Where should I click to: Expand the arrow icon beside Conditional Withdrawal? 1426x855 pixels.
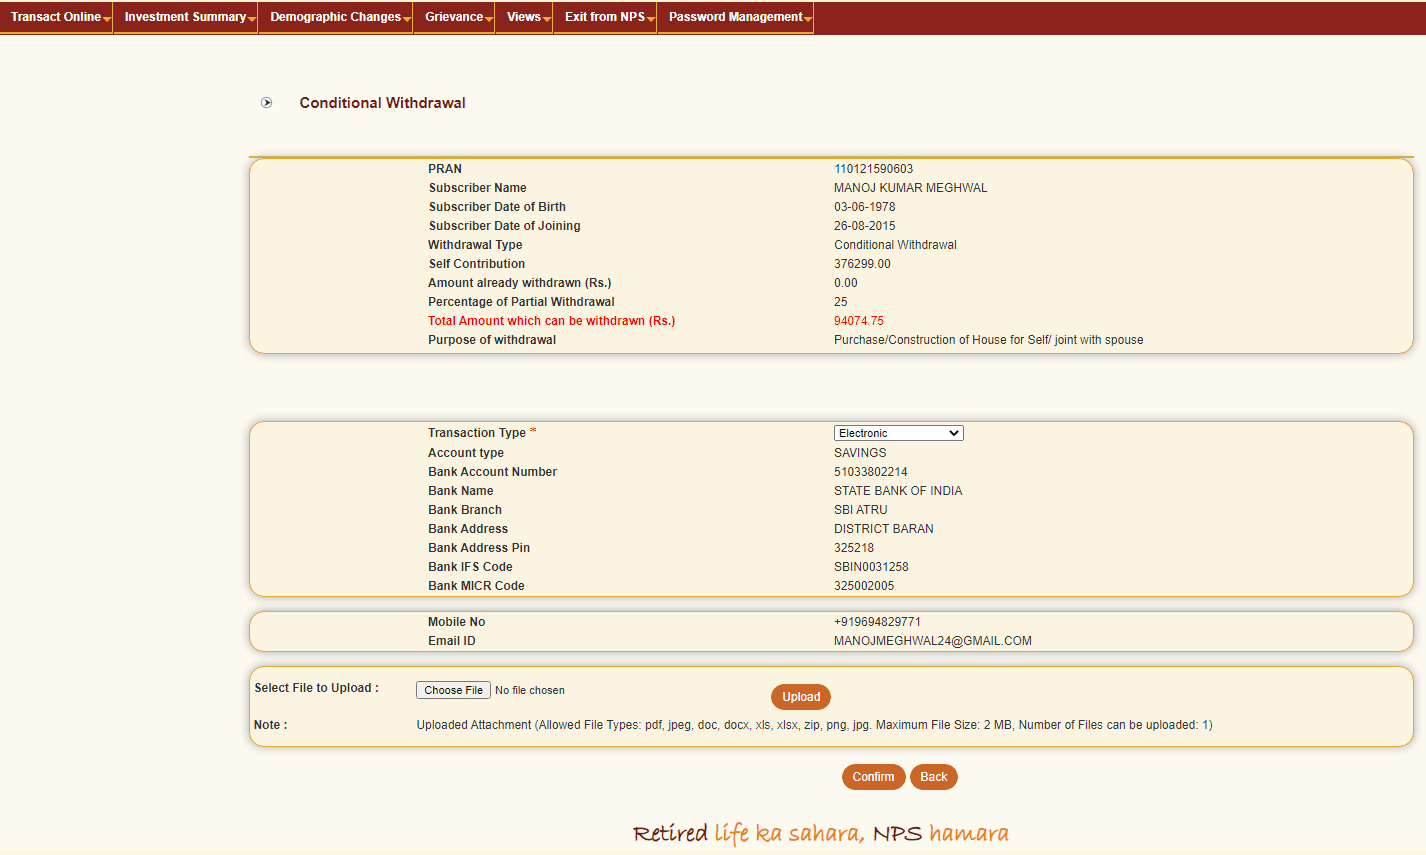pos(266,102)
